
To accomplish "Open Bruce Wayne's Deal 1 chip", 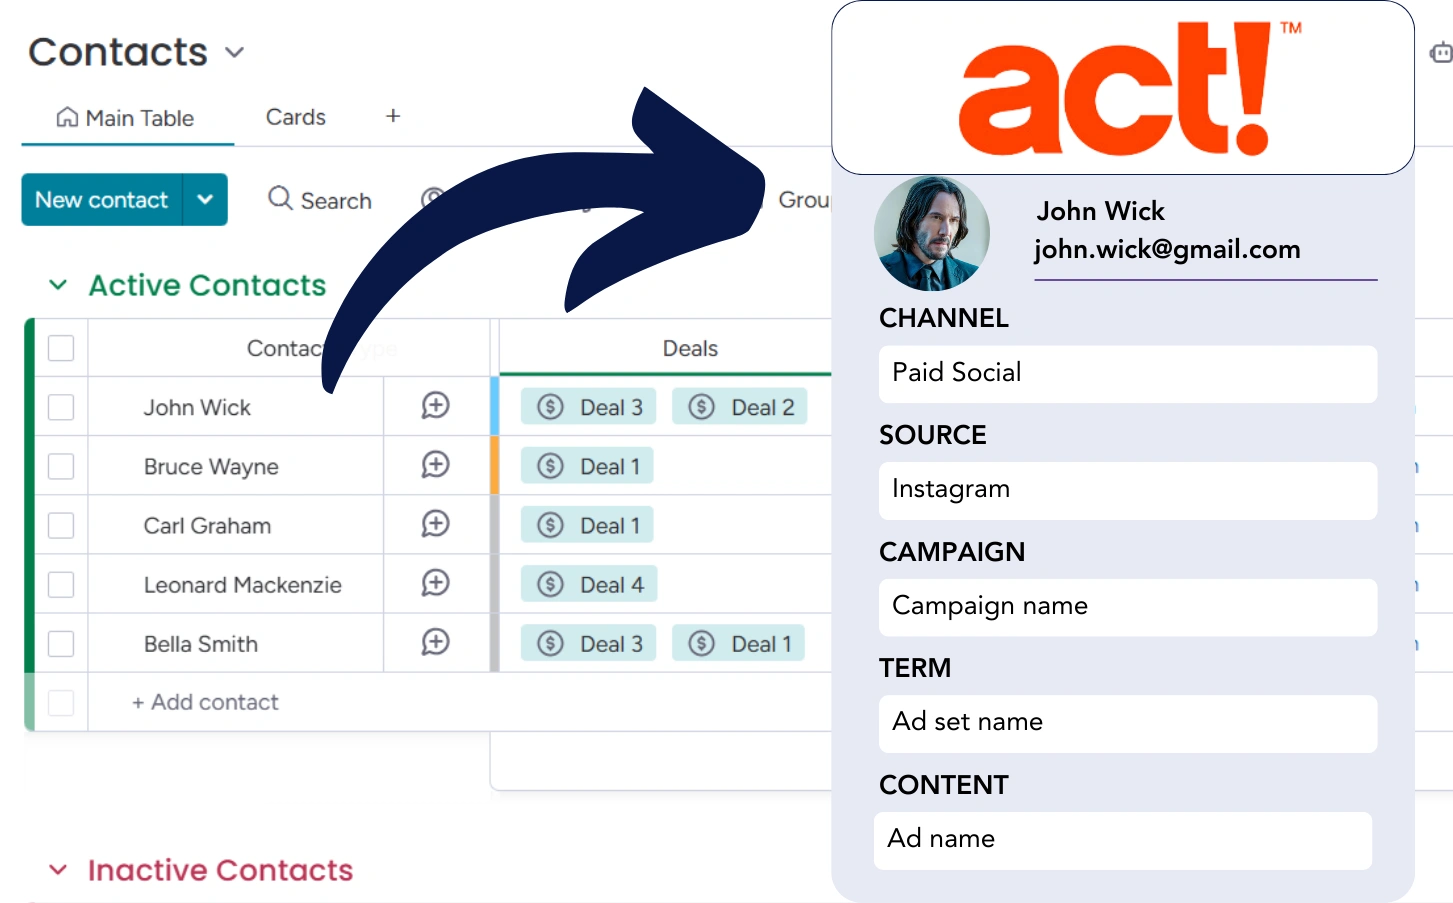I will [587, 466].
